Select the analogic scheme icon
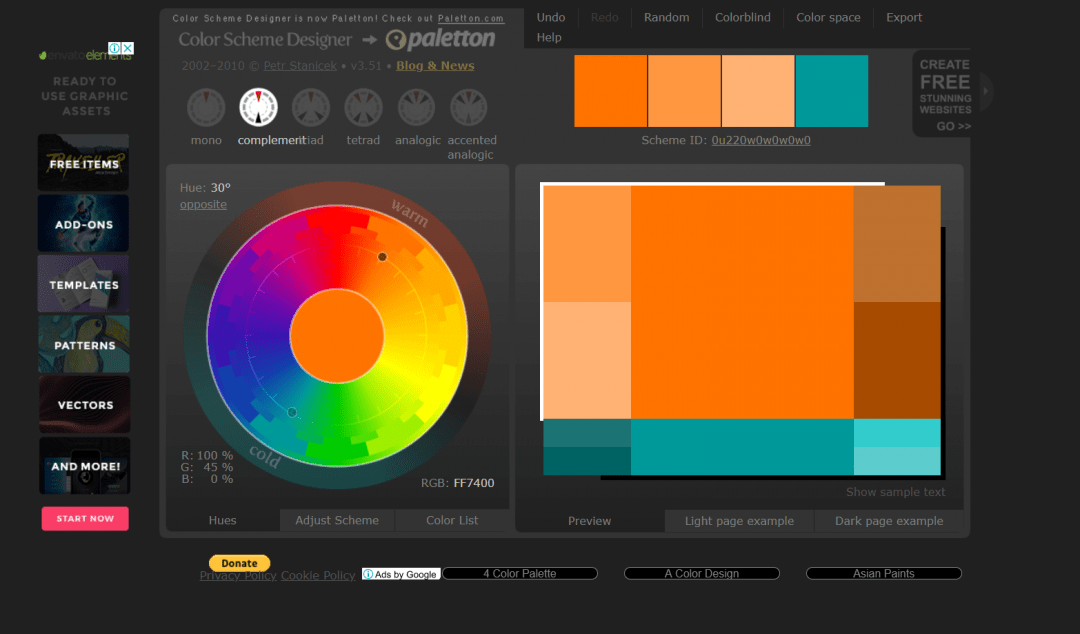This screenshot has height=634, width=1080. pyautogui.click(x=416, y=108)
